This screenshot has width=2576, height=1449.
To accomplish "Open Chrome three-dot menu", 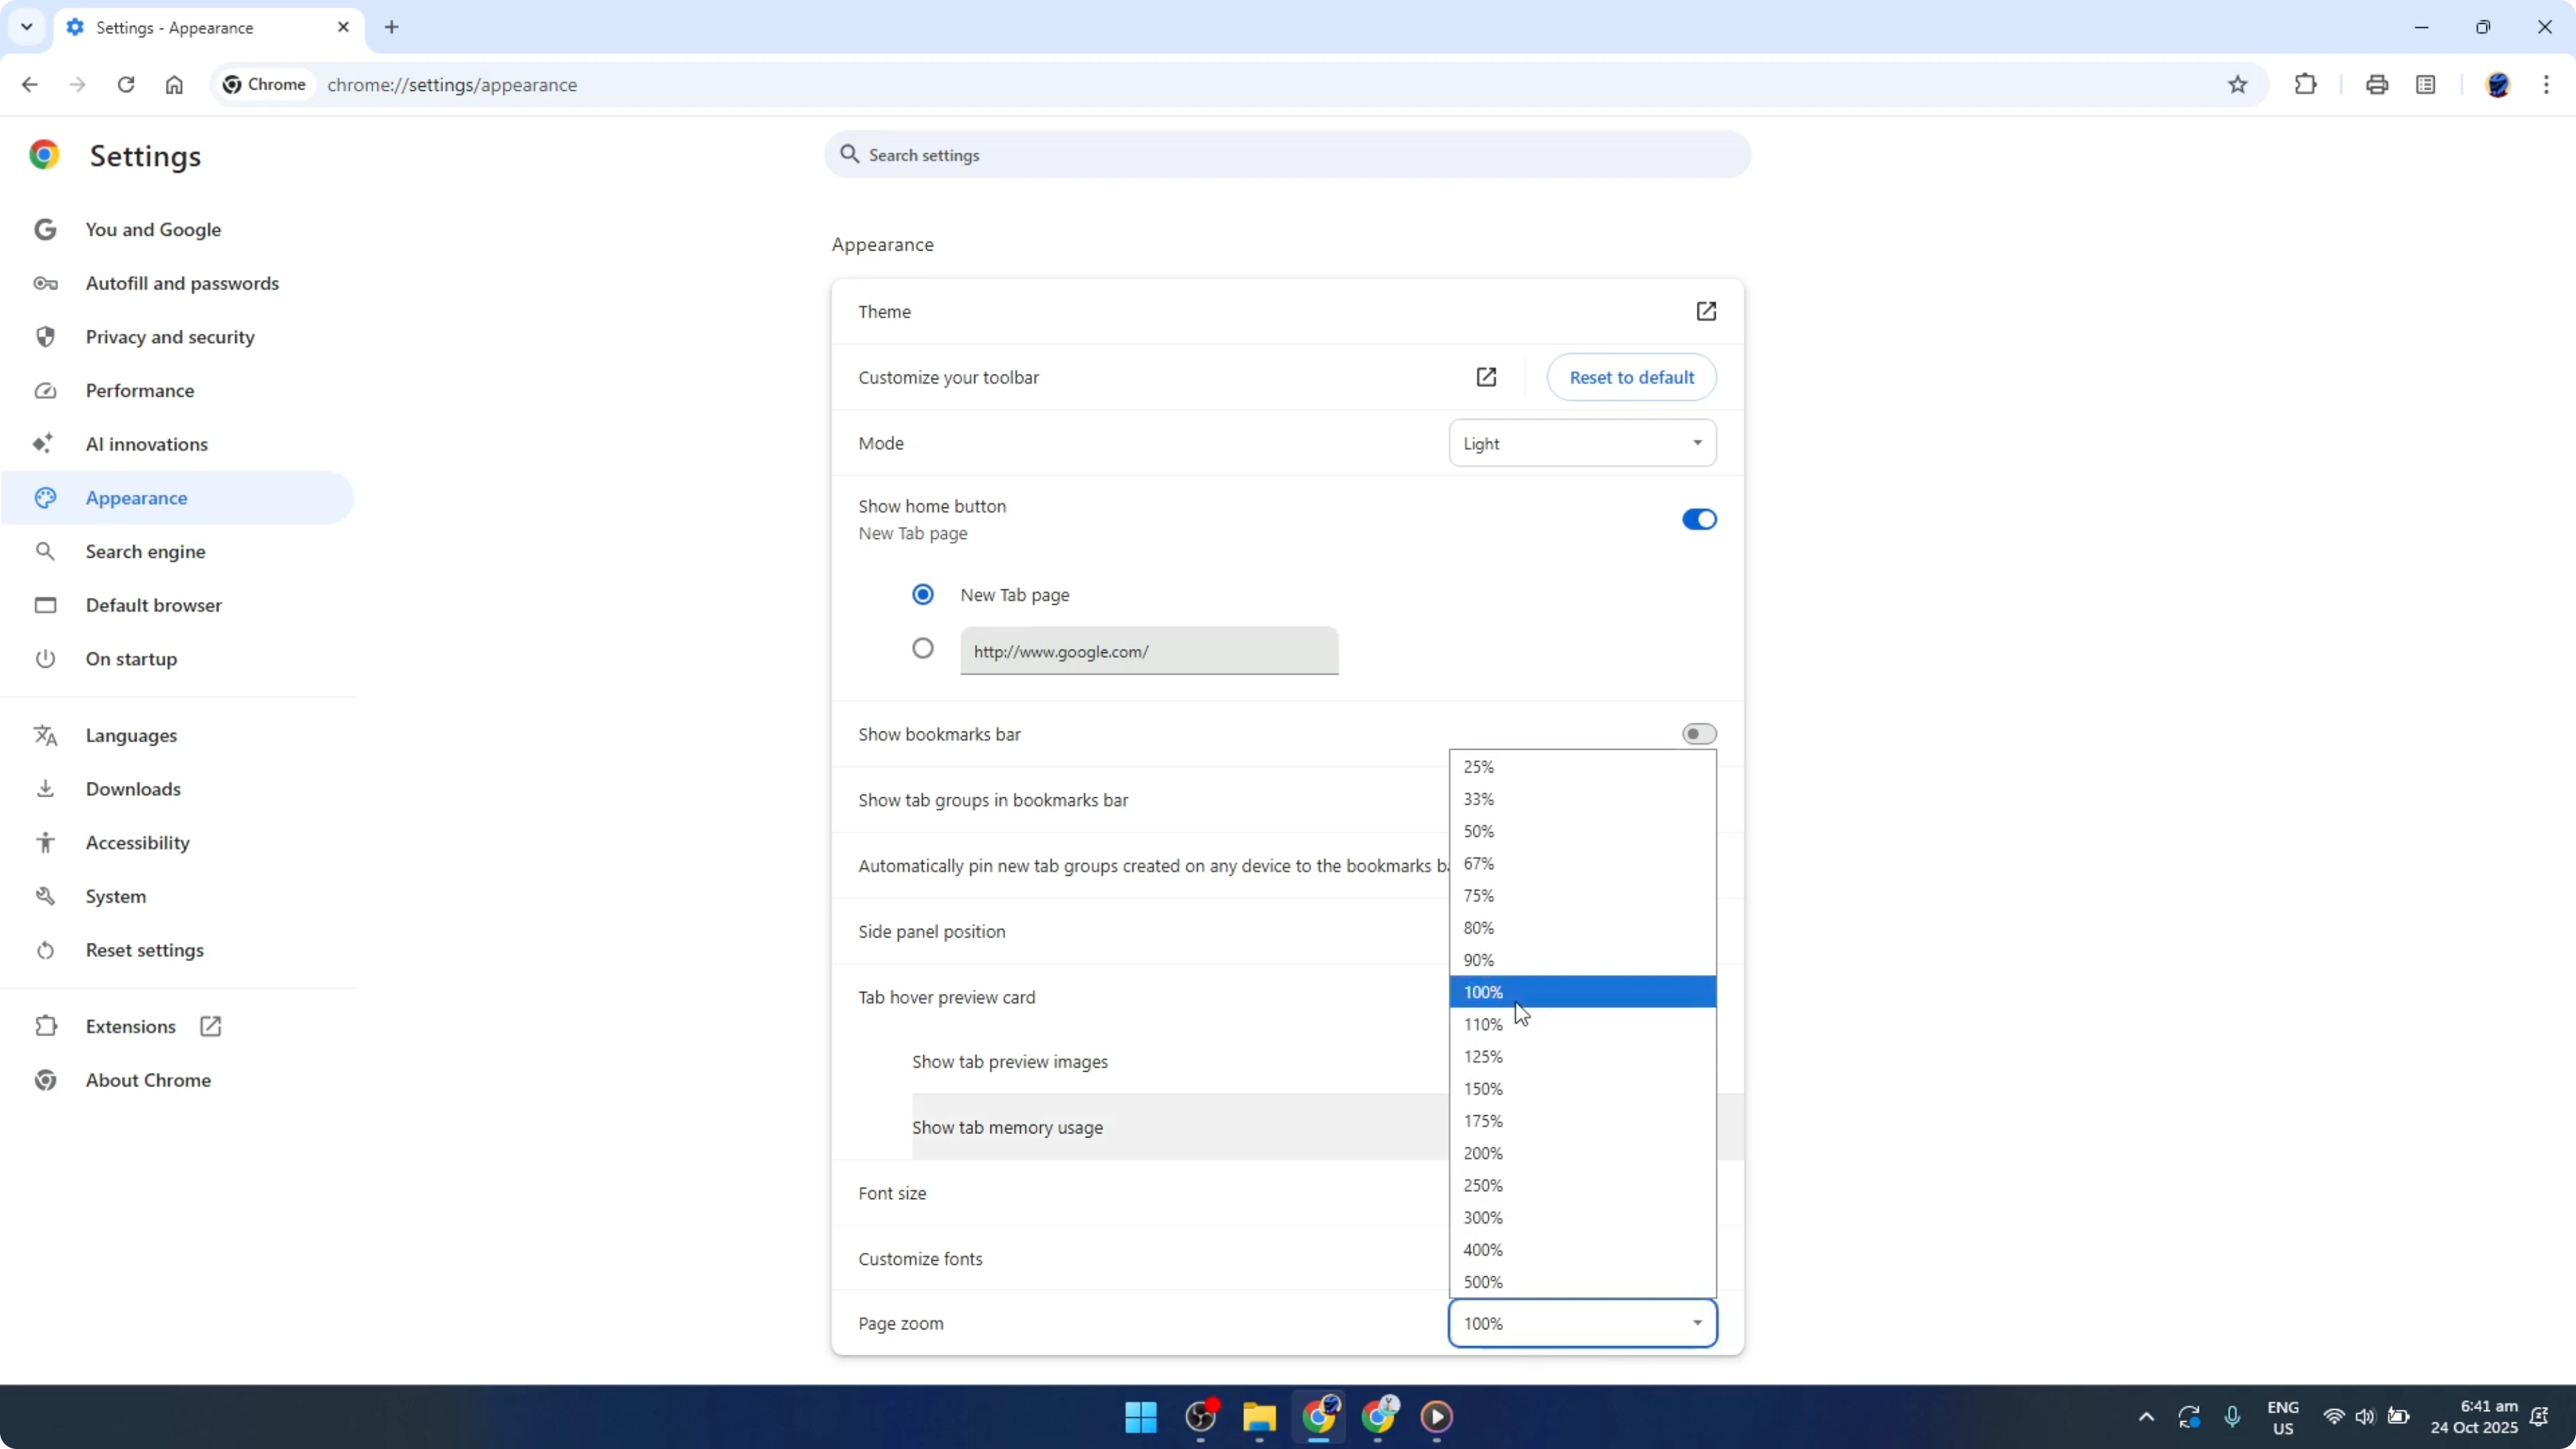I will tap(2546, 85).
